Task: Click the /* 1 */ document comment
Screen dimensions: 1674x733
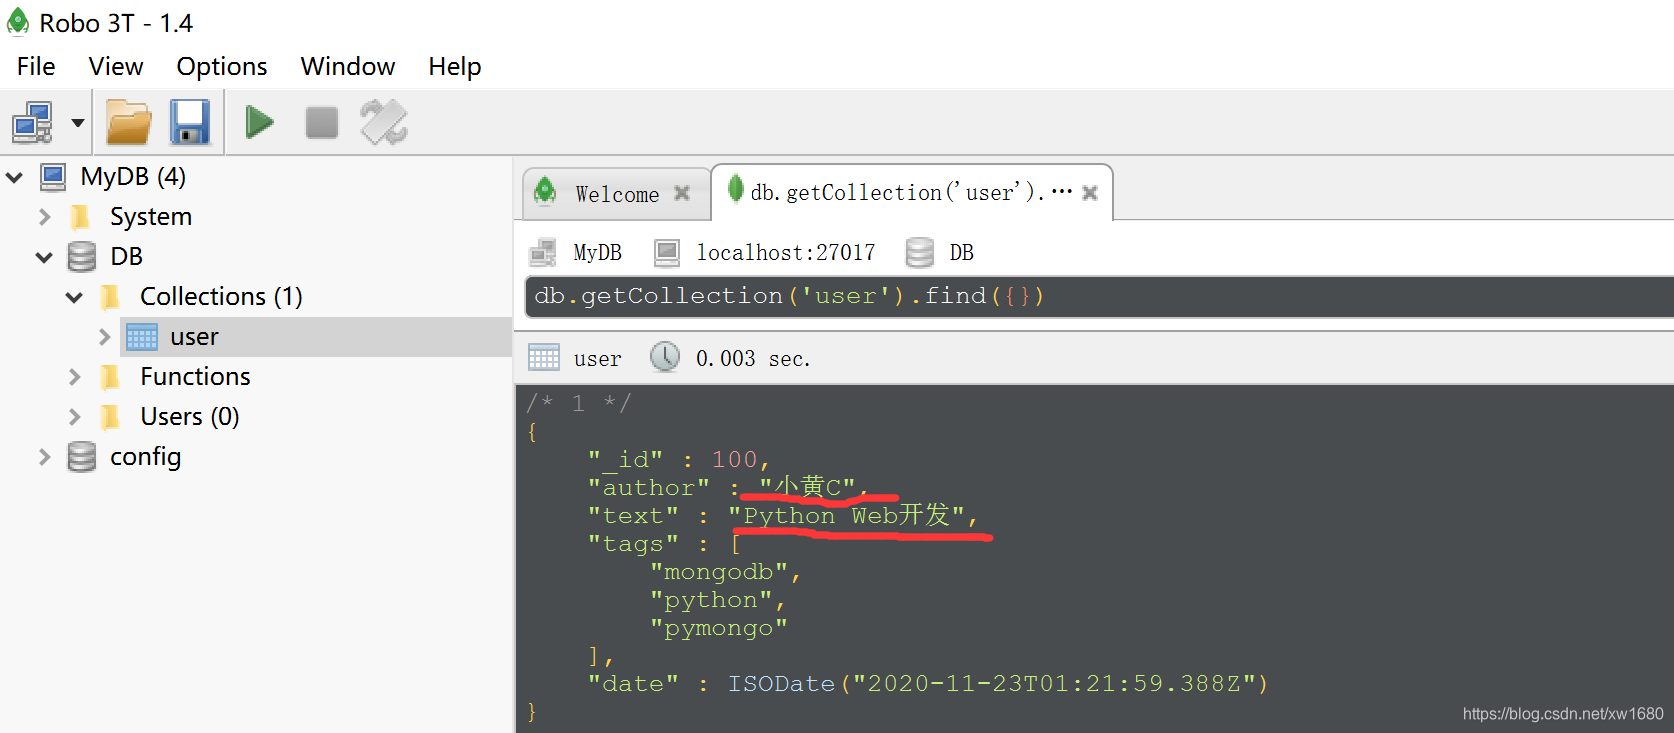Action: pyautogui.click(x=579, y=403)
